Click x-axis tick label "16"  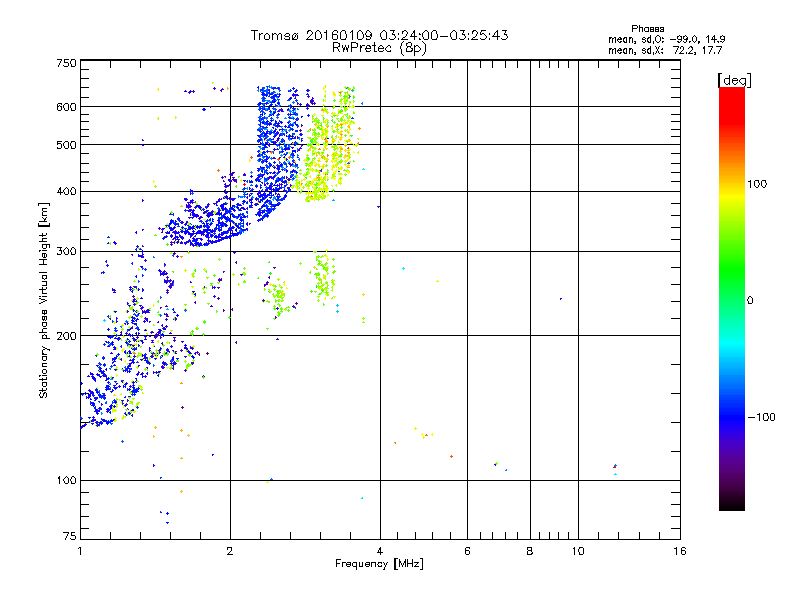680,551
